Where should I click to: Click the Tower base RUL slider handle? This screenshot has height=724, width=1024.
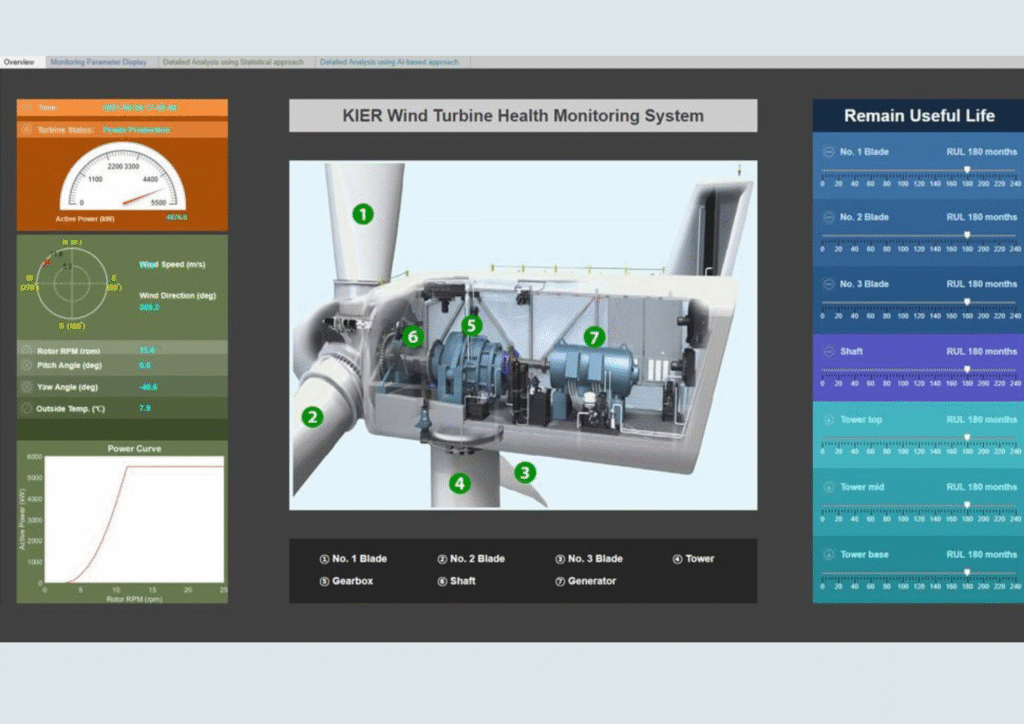coord(967,572)
